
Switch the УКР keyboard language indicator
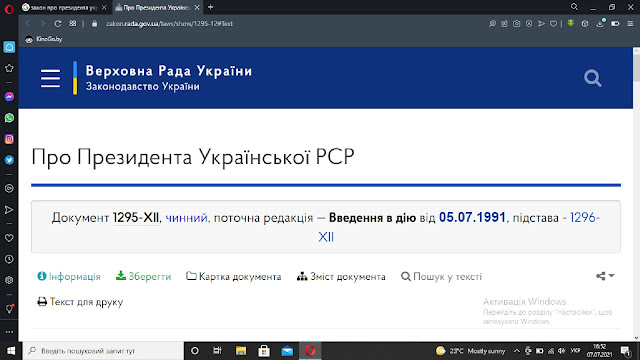(575, 351)
